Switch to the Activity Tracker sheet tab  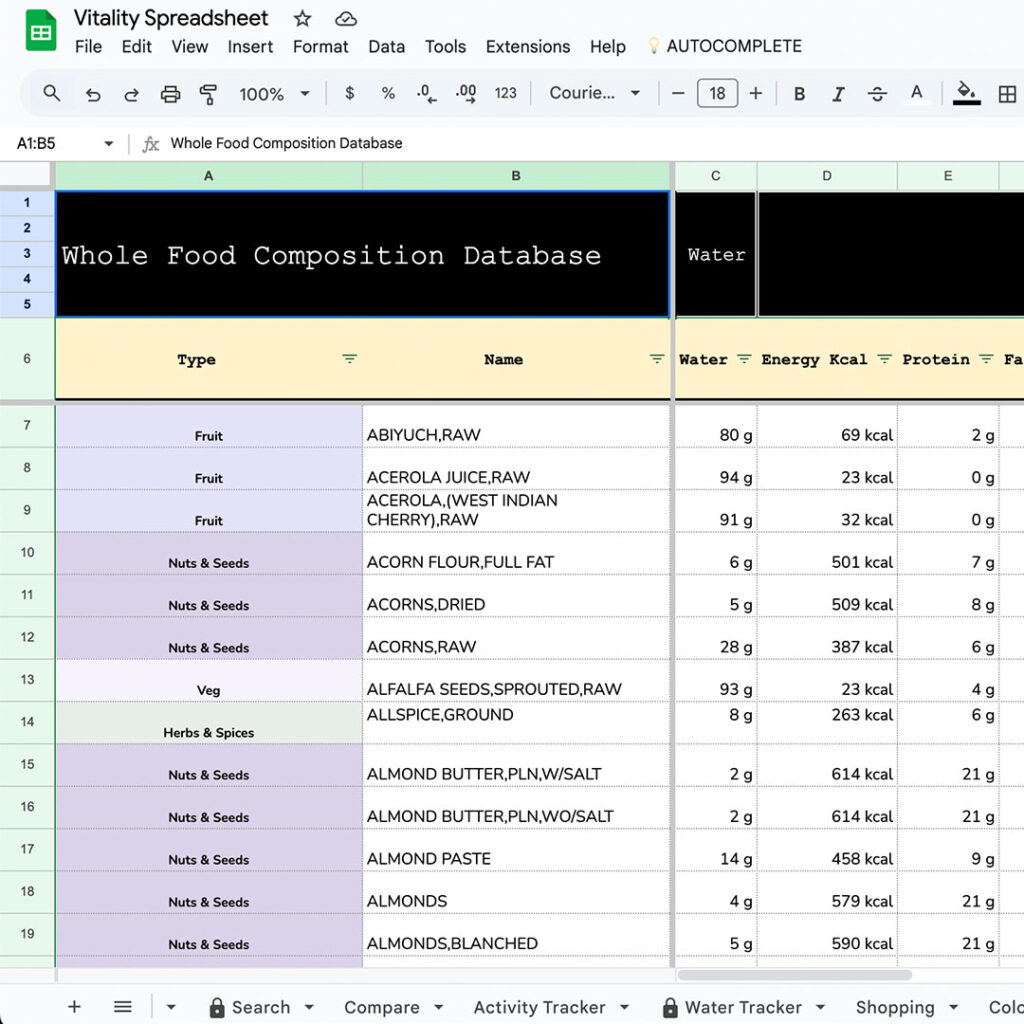[539, 1007]
